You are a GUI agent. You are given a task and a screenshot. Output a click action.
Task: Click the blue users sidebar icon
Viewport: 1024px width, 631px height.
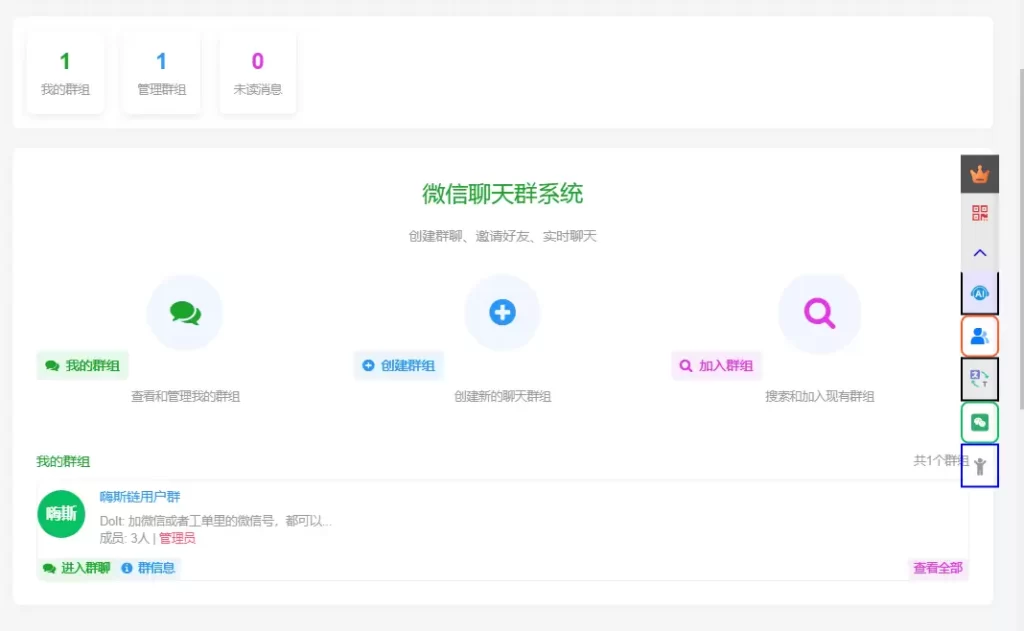(x=980, y=336)
